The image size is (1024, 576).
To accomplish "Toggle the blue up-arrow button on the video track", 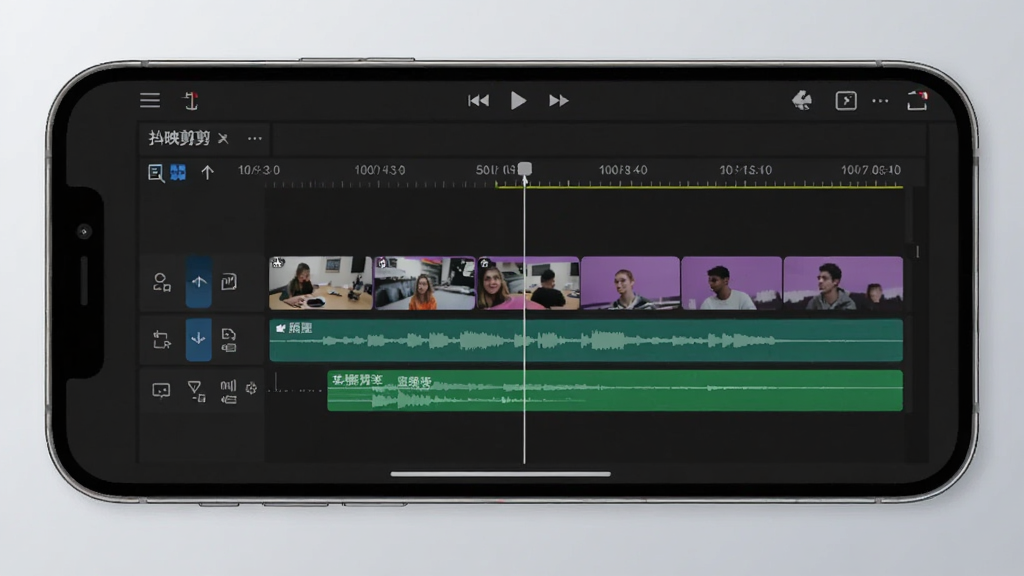I will tap(199, 282).
